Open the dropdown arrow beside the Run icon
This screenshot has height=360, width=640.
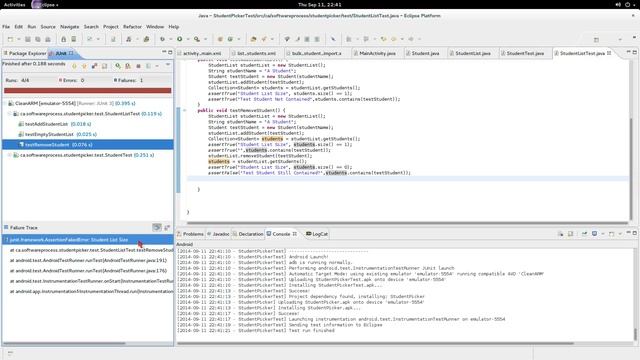[x=188, y=39]
